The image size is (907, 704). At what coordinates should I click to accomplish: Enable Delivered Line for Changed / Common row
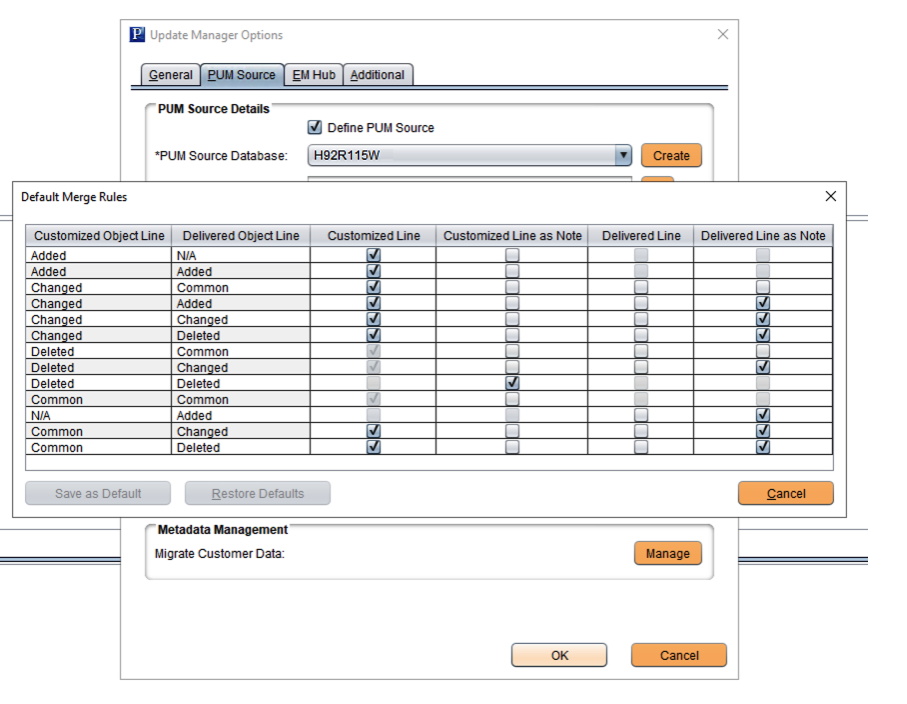pyautogui.click(x=641, y=288)
